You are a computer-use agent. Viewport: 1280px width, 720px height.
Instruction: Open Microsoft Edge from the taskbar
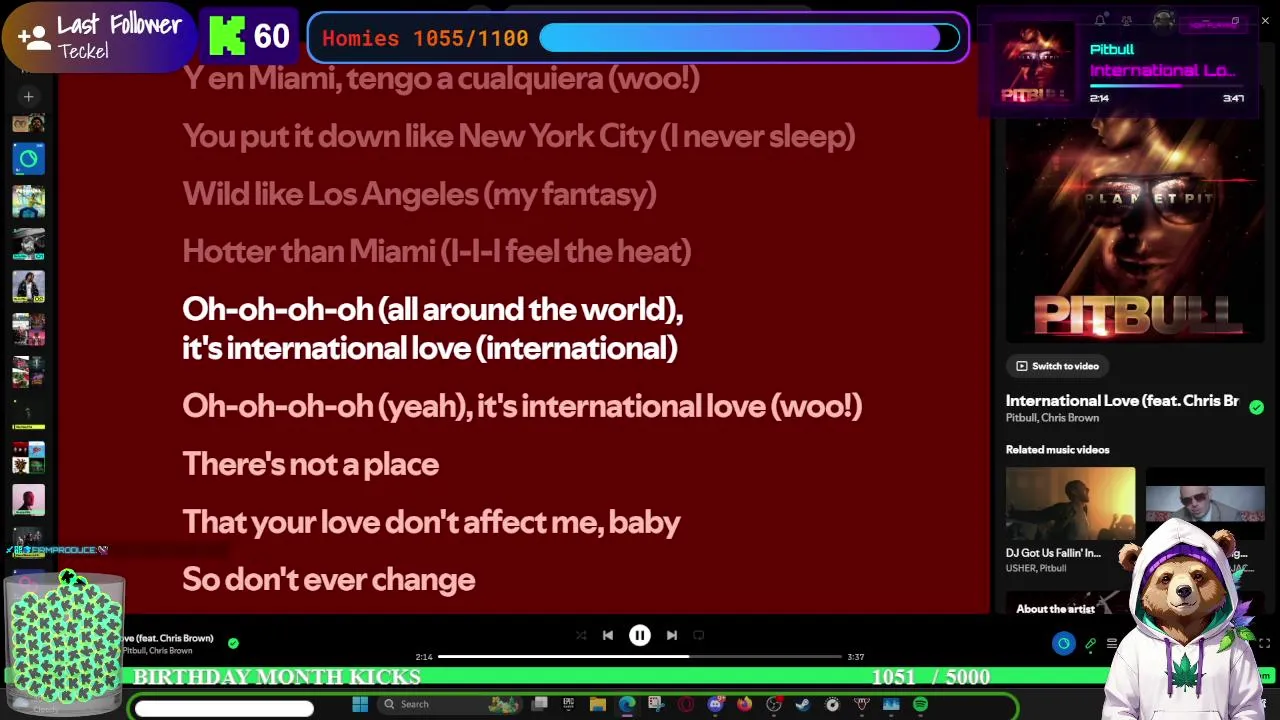[x=627, y=704]
